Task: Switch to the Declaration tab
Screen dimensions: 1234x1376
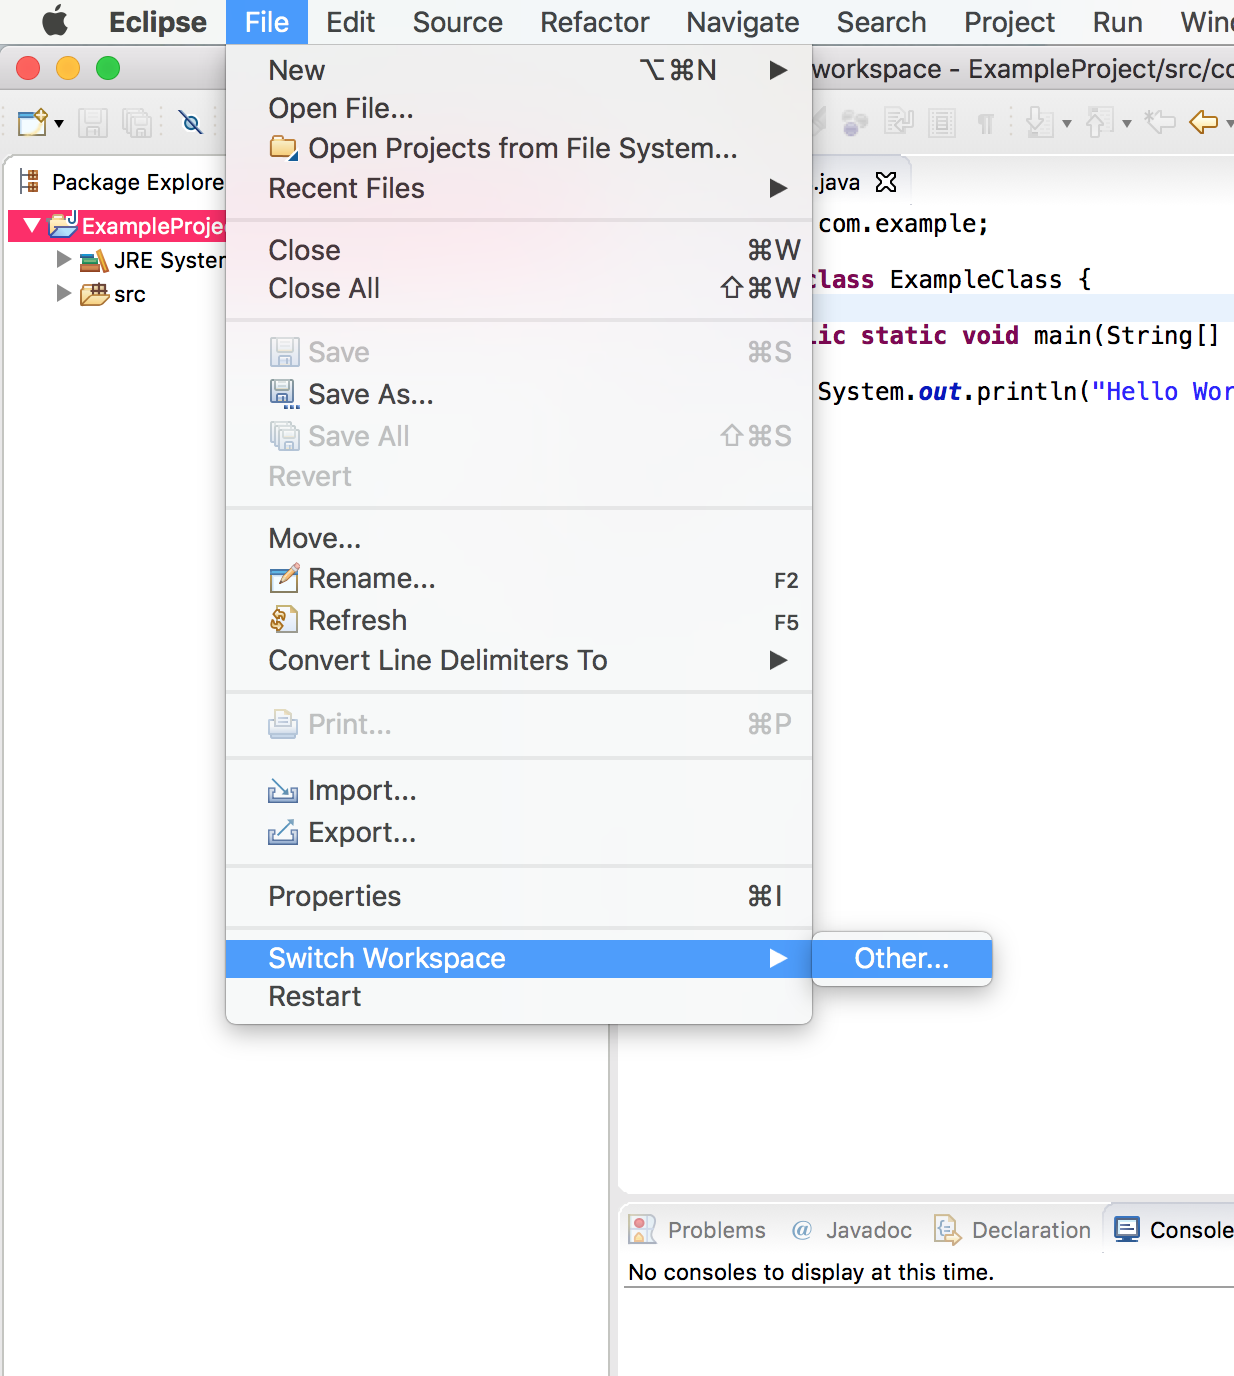Action: [x=1012, y=1230]
